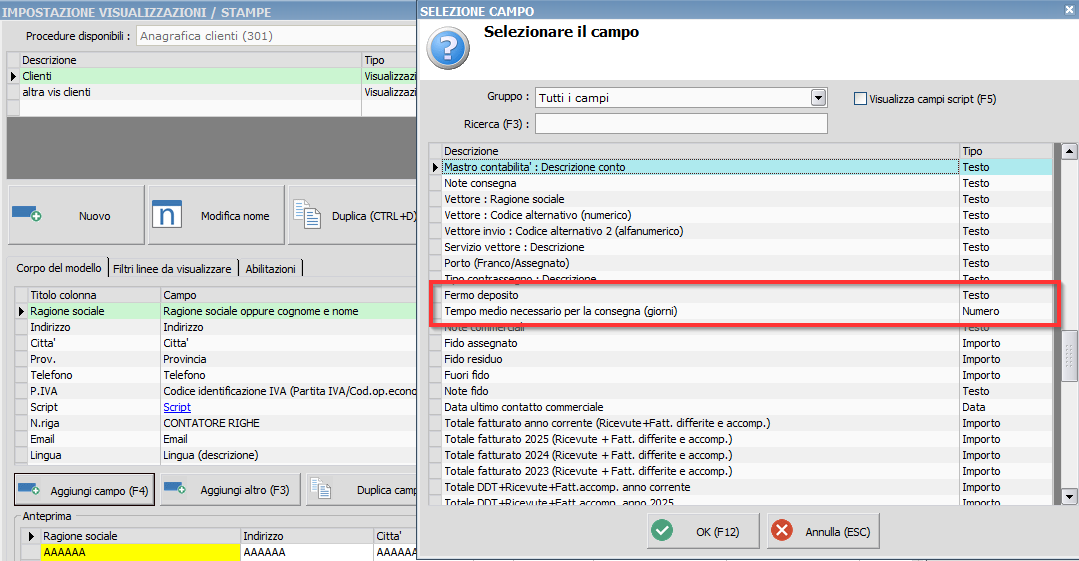Viewport: 1079px width, 561px height.
Task: Click the Aggiungi campo (F4) icon
Action: click(29, 489)
